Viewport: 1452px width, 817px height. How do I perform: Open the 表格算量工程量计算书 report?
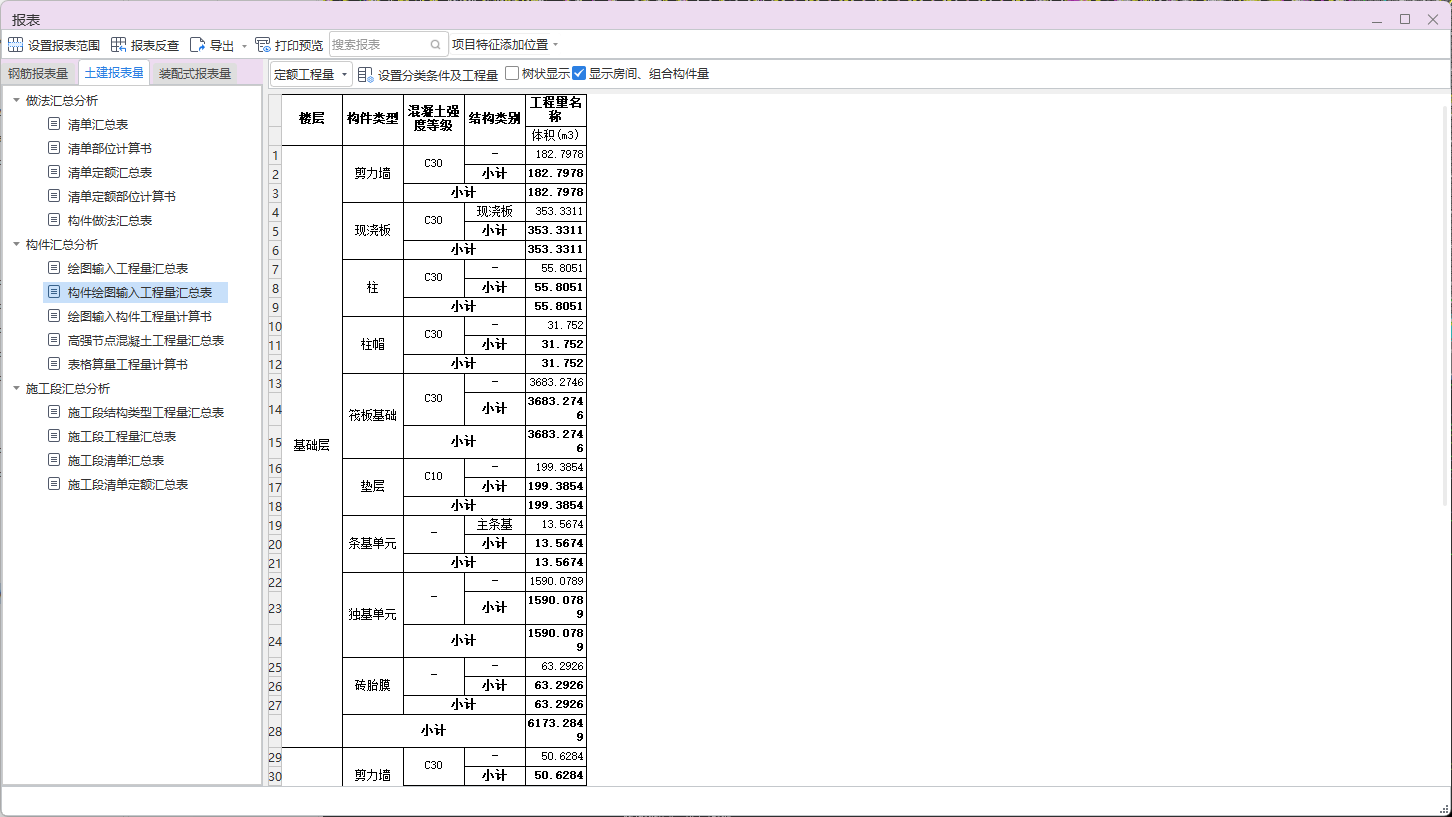128,364
